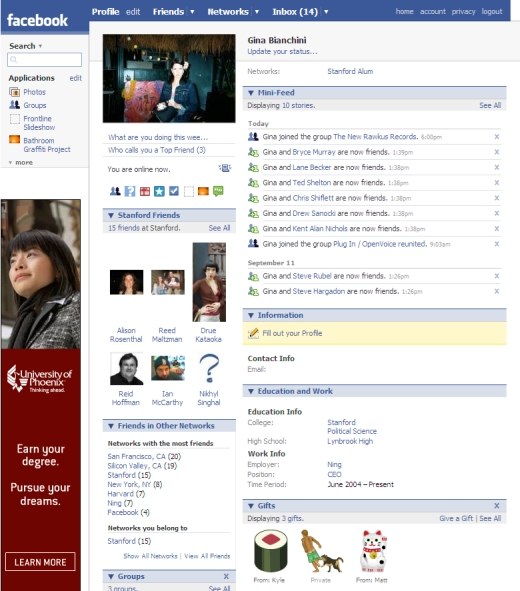Collapse the Stanford Friends section
This screenshot has height=591, width=520.
tap(111, 215)
